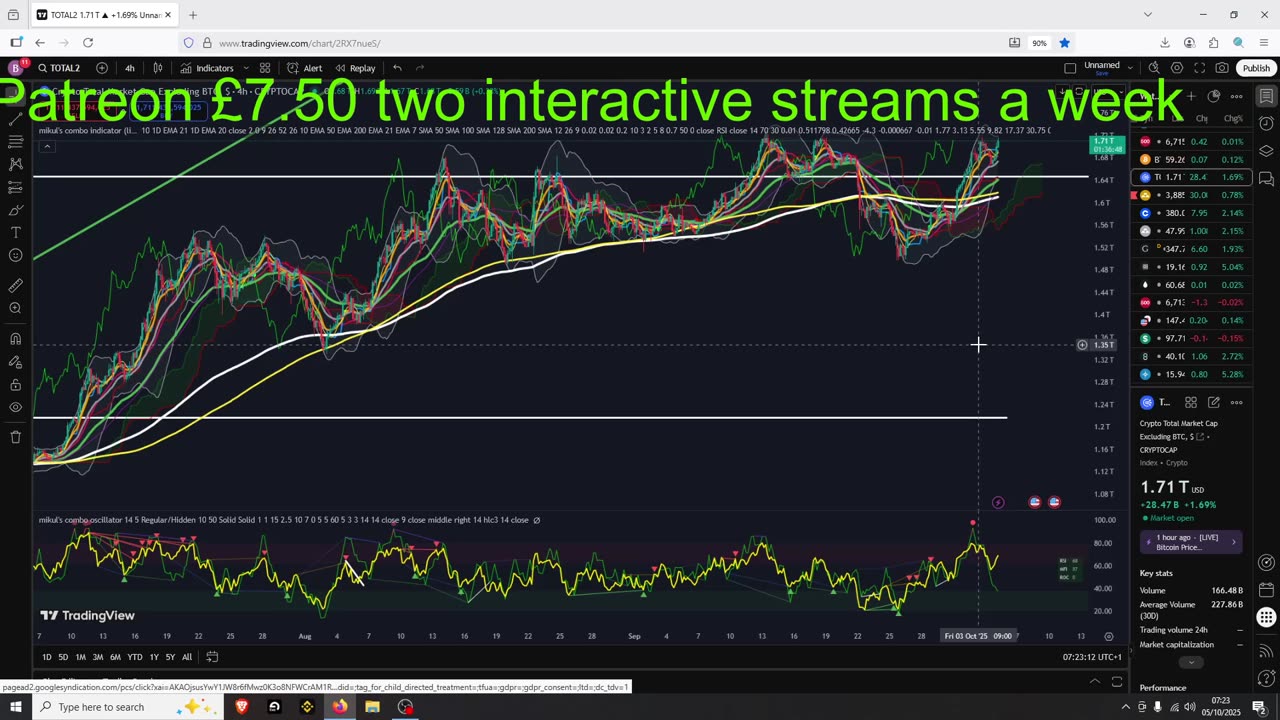The width and height of the screenshot is (1280, 720).
Task: Open the emoji icons drawing tool
Action: [15, 255]
